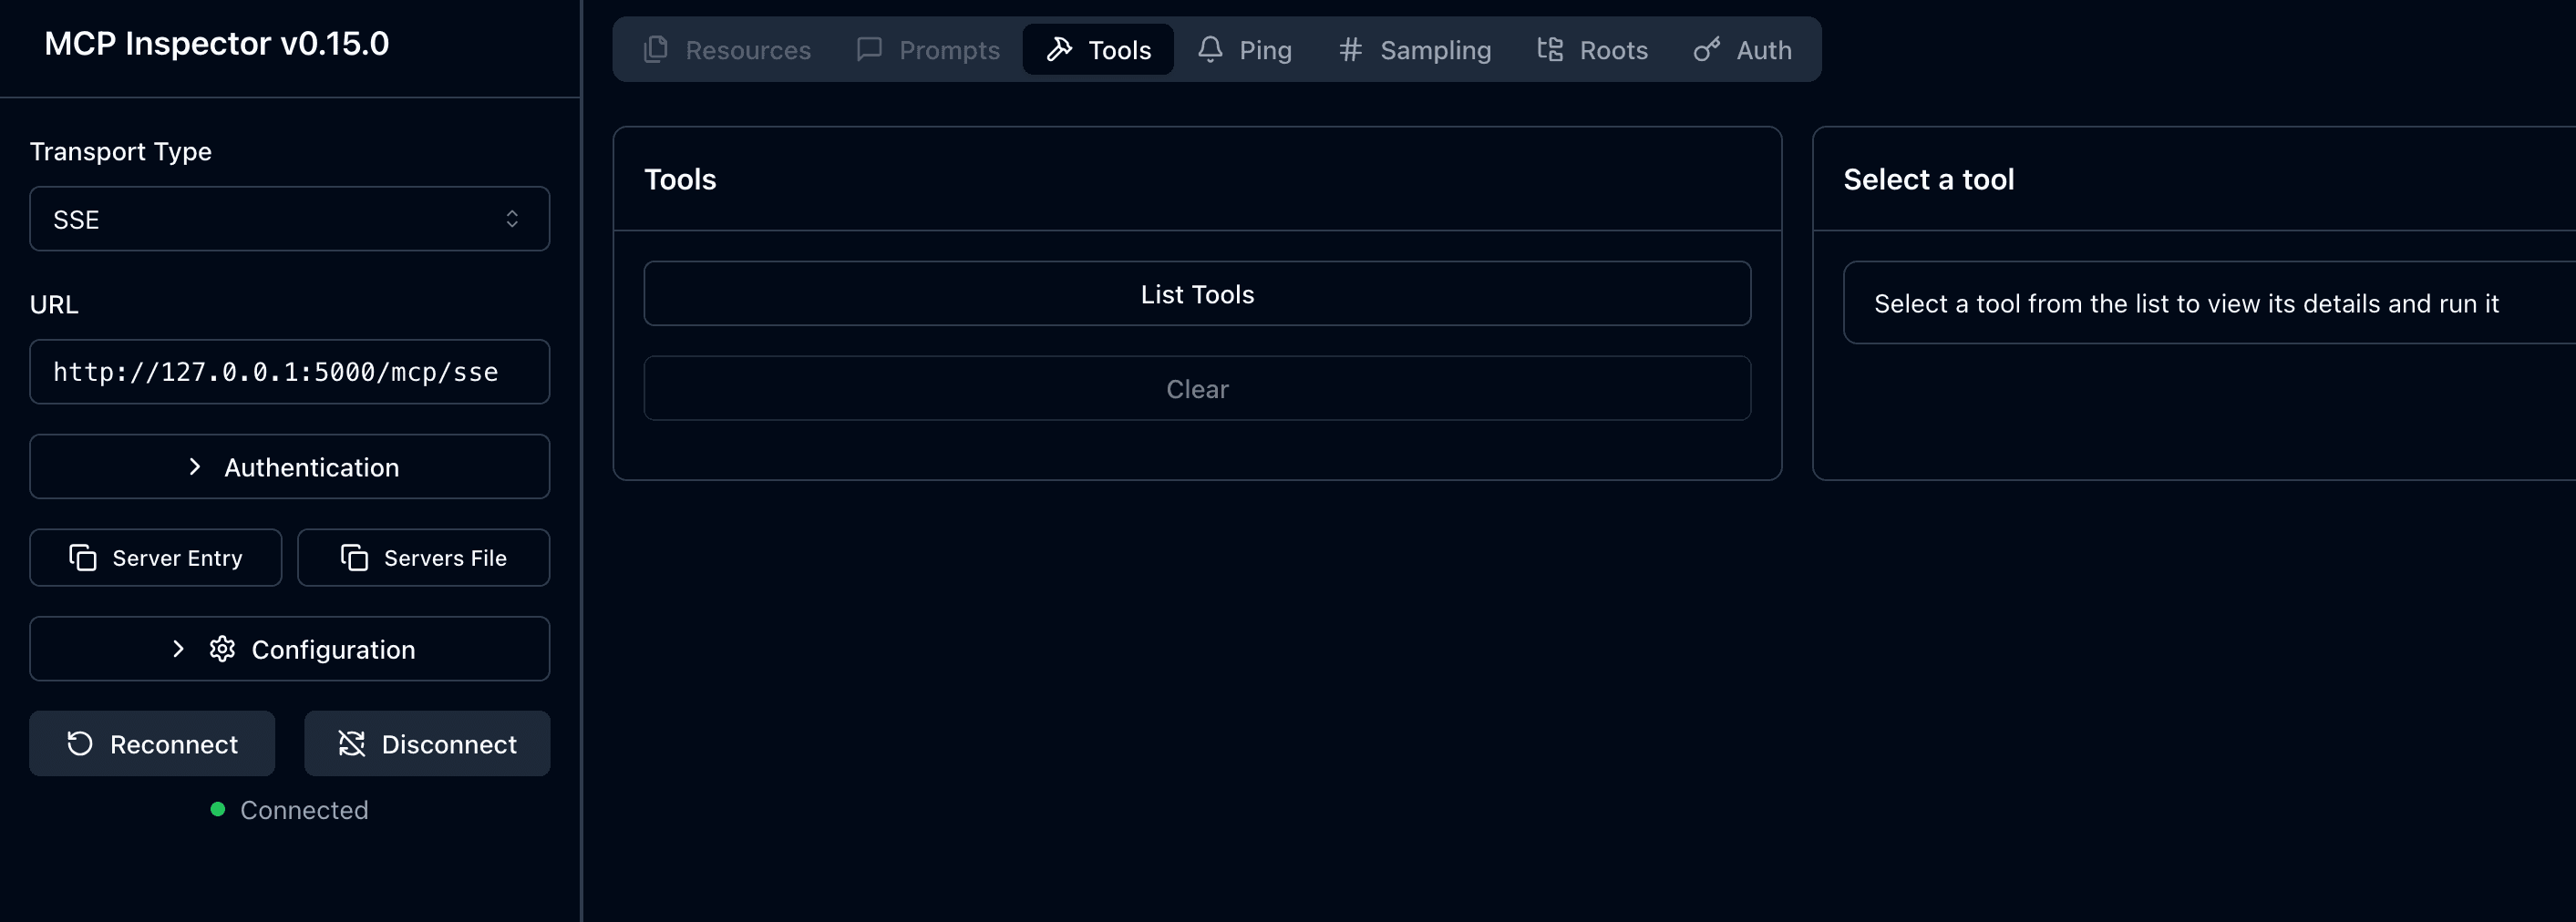Open the Transport Type SSE dropdown
This screenshot has width=2576, height=922.
(290, 219)
